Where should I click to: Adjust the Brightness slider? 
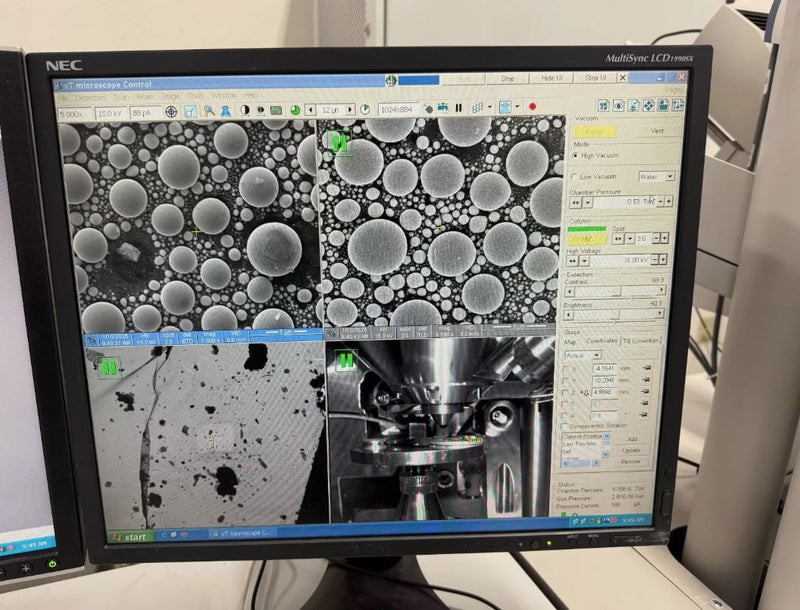point(615,314)
